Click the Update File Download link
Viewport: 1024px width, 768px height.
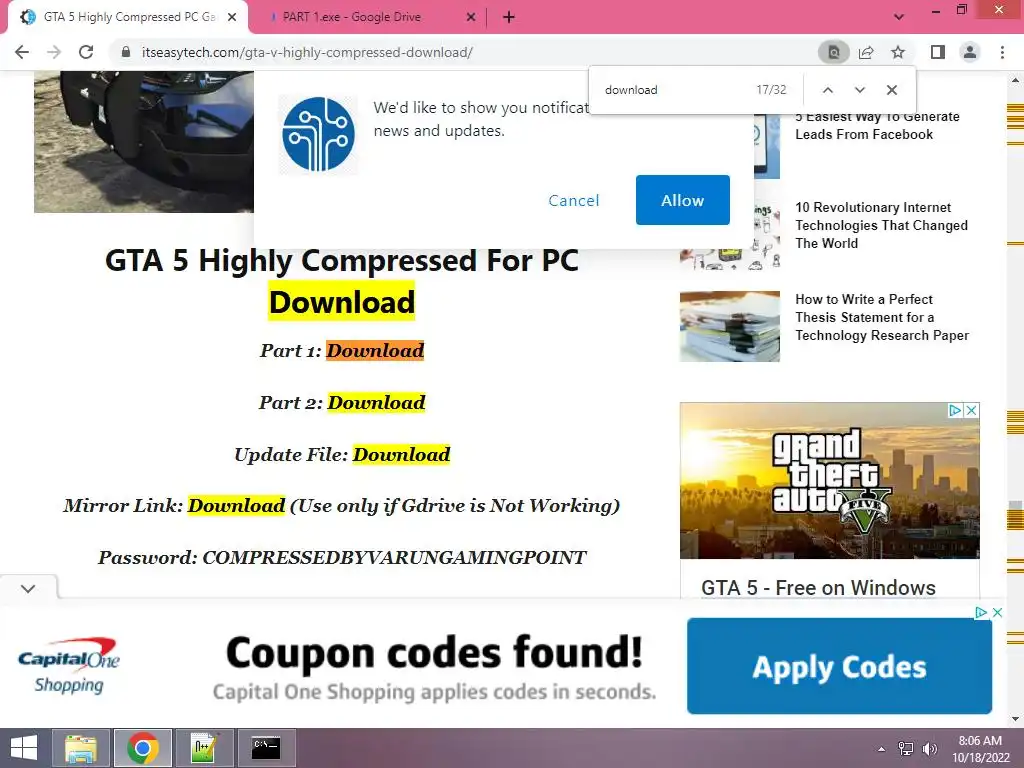(401, 455)
